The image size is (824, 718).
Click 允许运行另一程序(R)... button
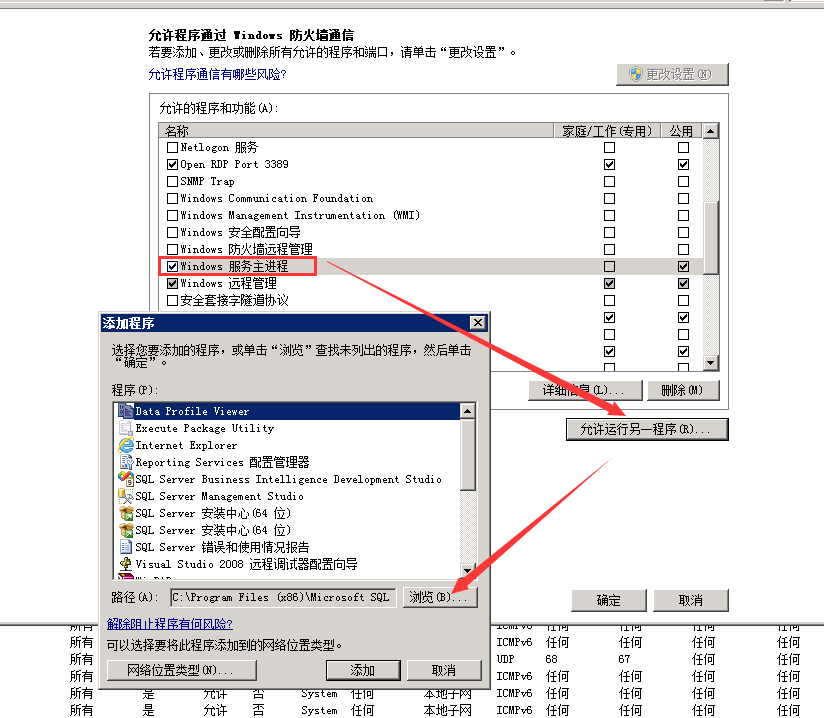[647, 429]
